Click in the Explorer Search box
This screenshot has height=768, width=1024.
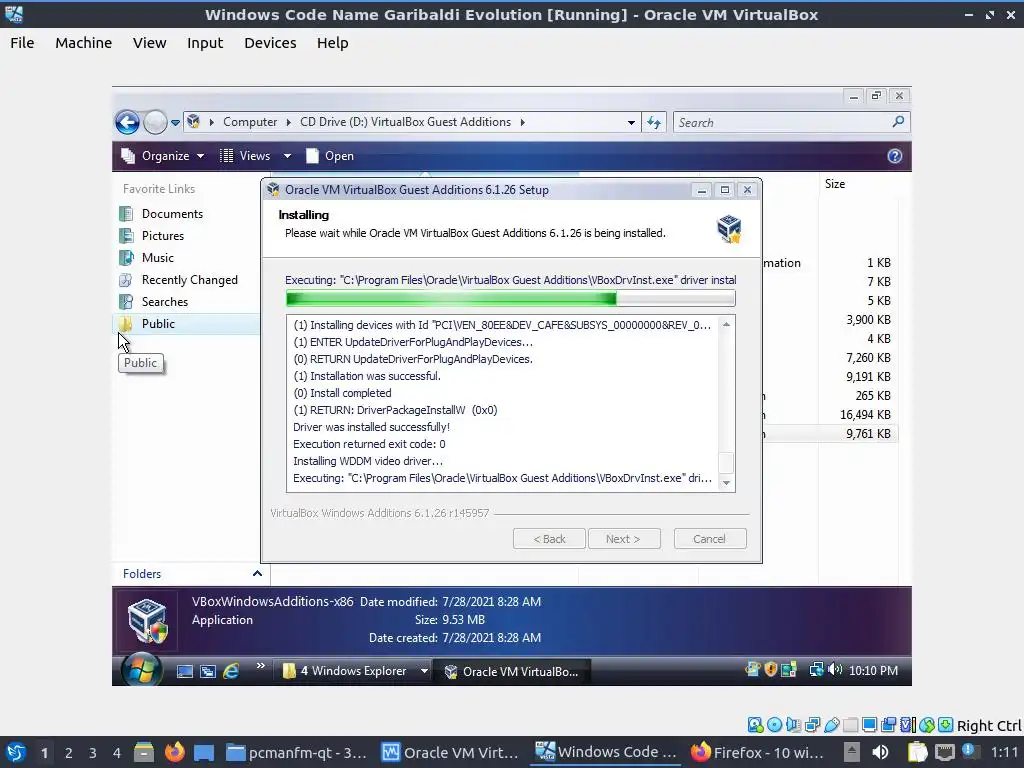781,122
